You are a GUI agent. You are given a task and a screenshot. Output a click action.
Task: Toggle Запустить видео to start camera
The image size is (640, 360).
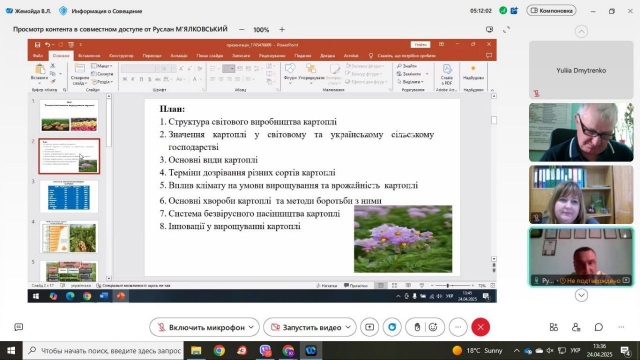pyautogui.click(x=306, y=327)
